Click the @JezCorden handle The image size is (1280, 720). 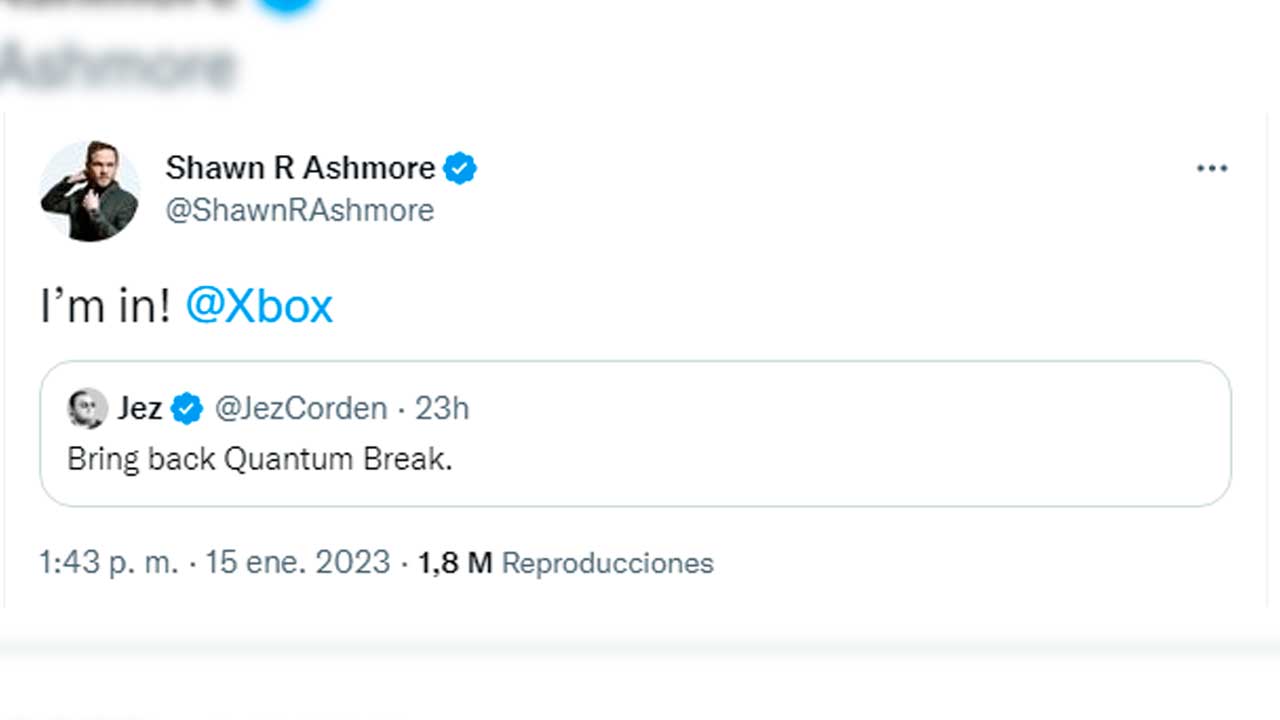pos(301,408)
